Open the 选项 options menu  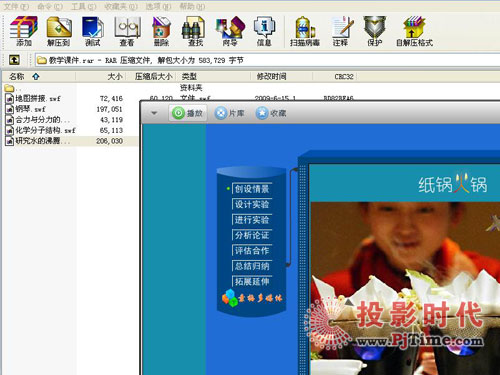click(x=158, y=6)
